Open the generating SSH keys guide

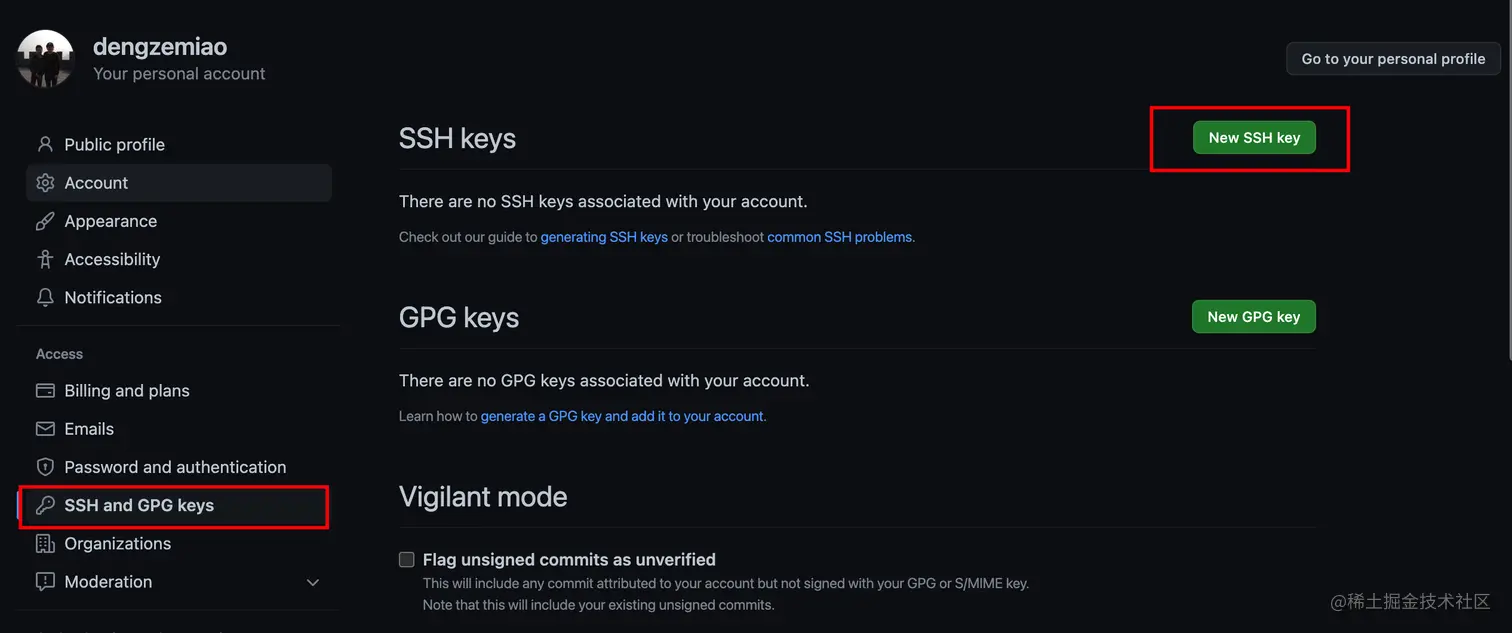tap(604, 237)
